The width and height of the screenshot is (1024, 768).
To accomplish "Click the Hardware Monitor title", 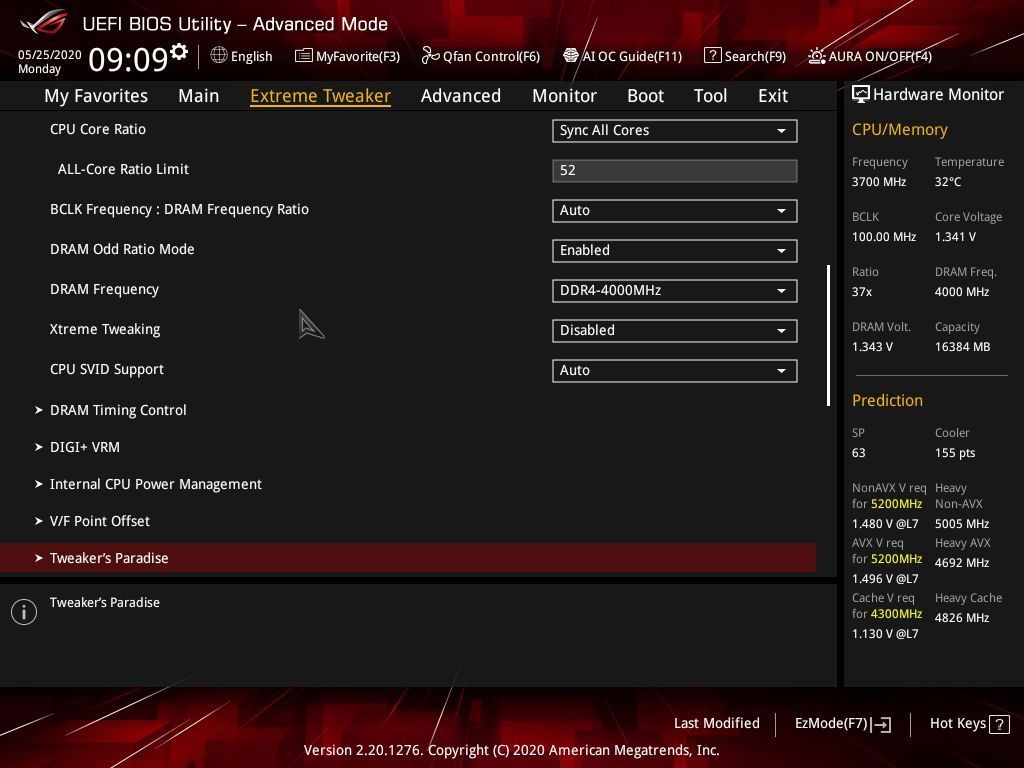I will coord(938,95).
